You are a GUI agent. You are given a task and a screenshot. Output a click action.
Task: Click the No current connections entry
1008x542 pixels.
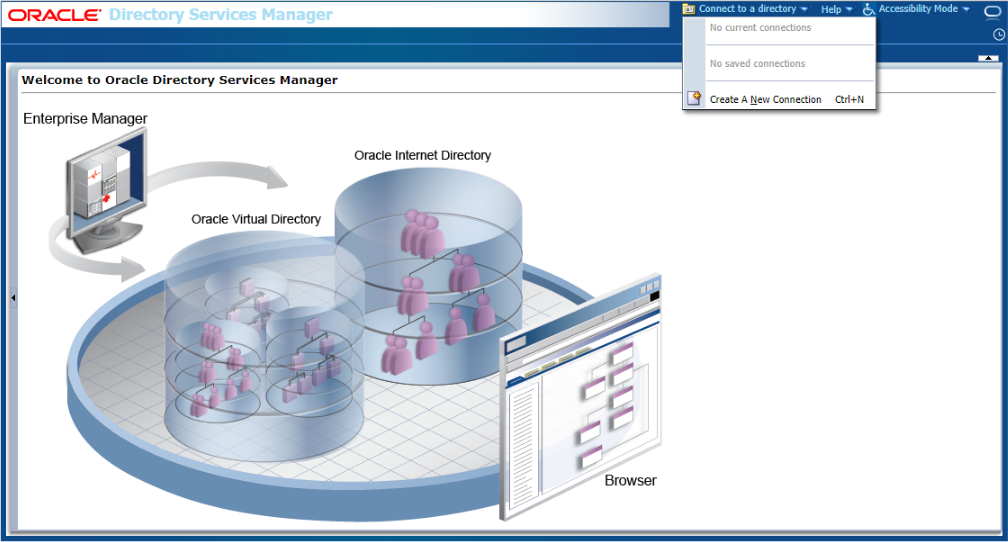coord(760,28)
